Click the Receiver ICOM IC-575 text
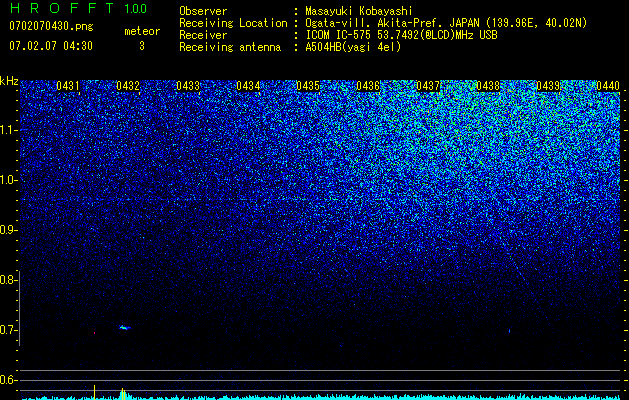 pos(401,35)
